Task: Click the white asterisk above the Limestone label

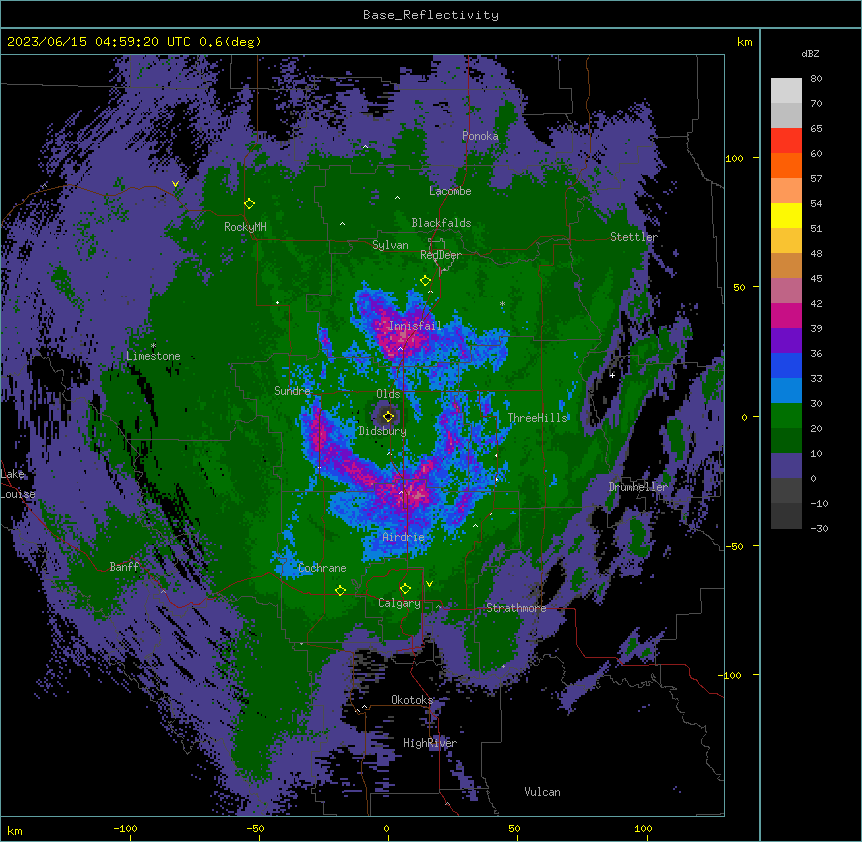Action: click(x=153, y=346)
